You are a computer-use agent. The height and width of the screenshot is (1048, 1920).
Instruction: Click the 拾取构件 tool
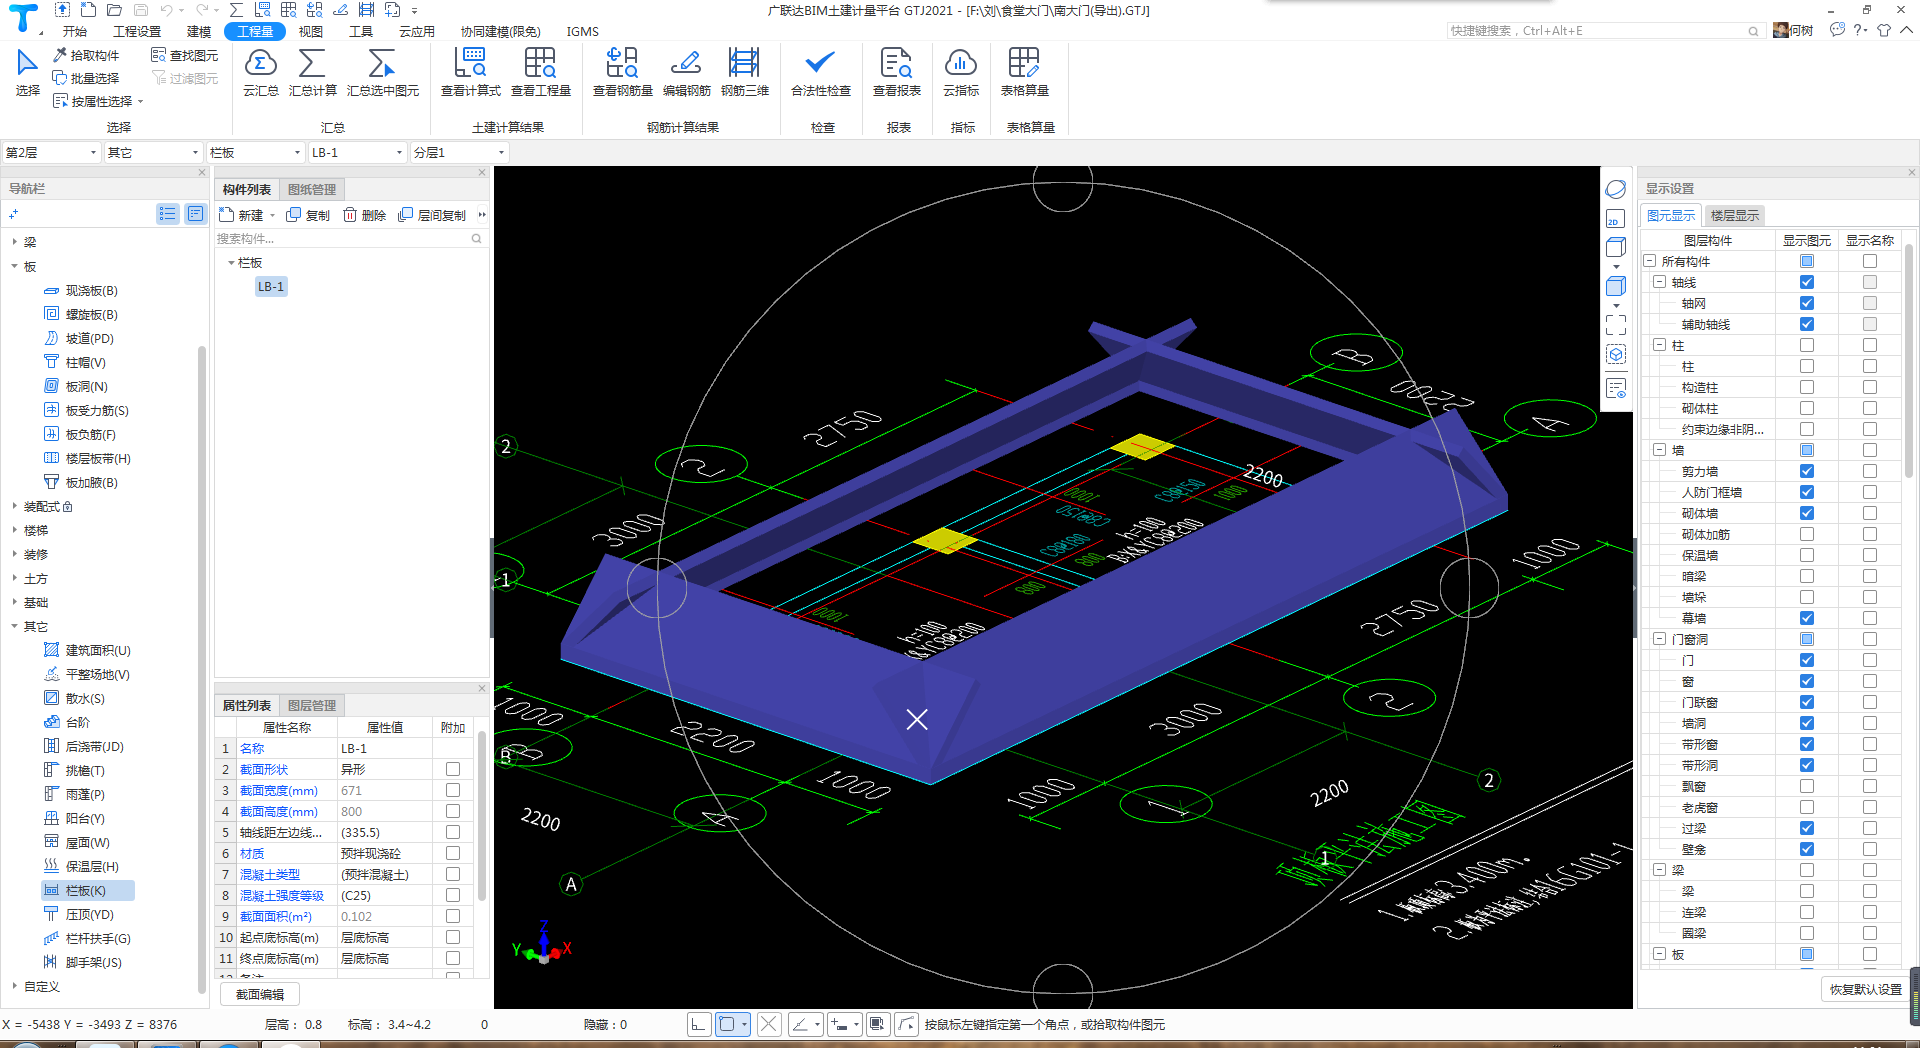87,55
